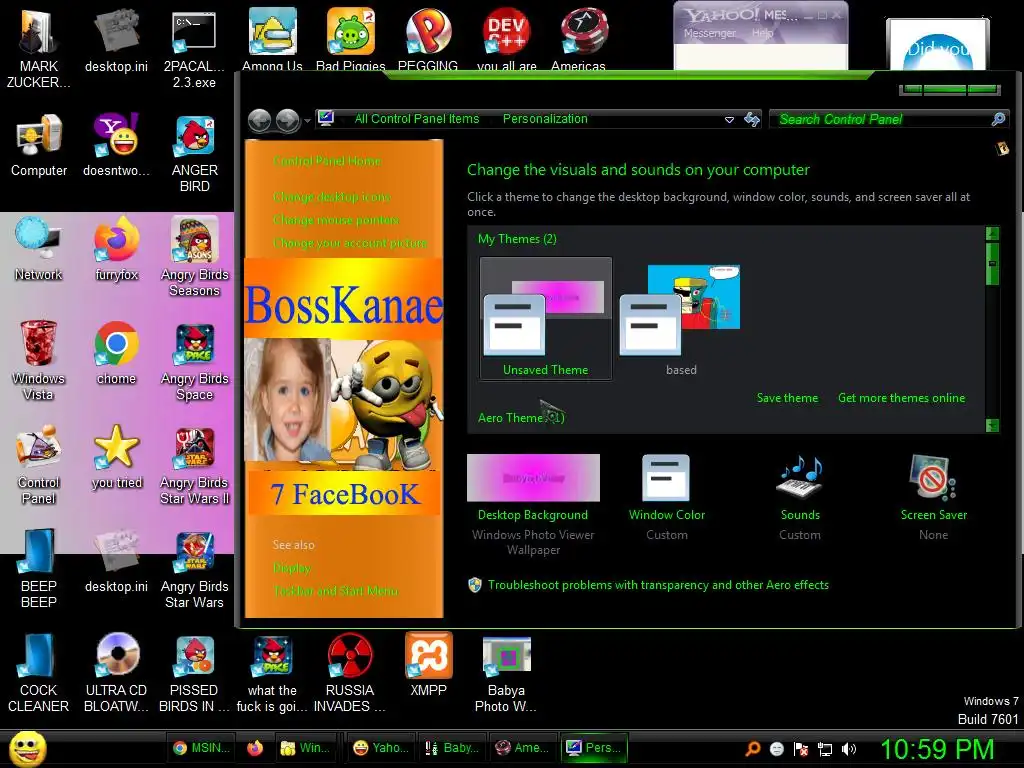This screenshot has height=768, width=1024.
Task: Click the network tray icon
Action: (x=825, y=748)
